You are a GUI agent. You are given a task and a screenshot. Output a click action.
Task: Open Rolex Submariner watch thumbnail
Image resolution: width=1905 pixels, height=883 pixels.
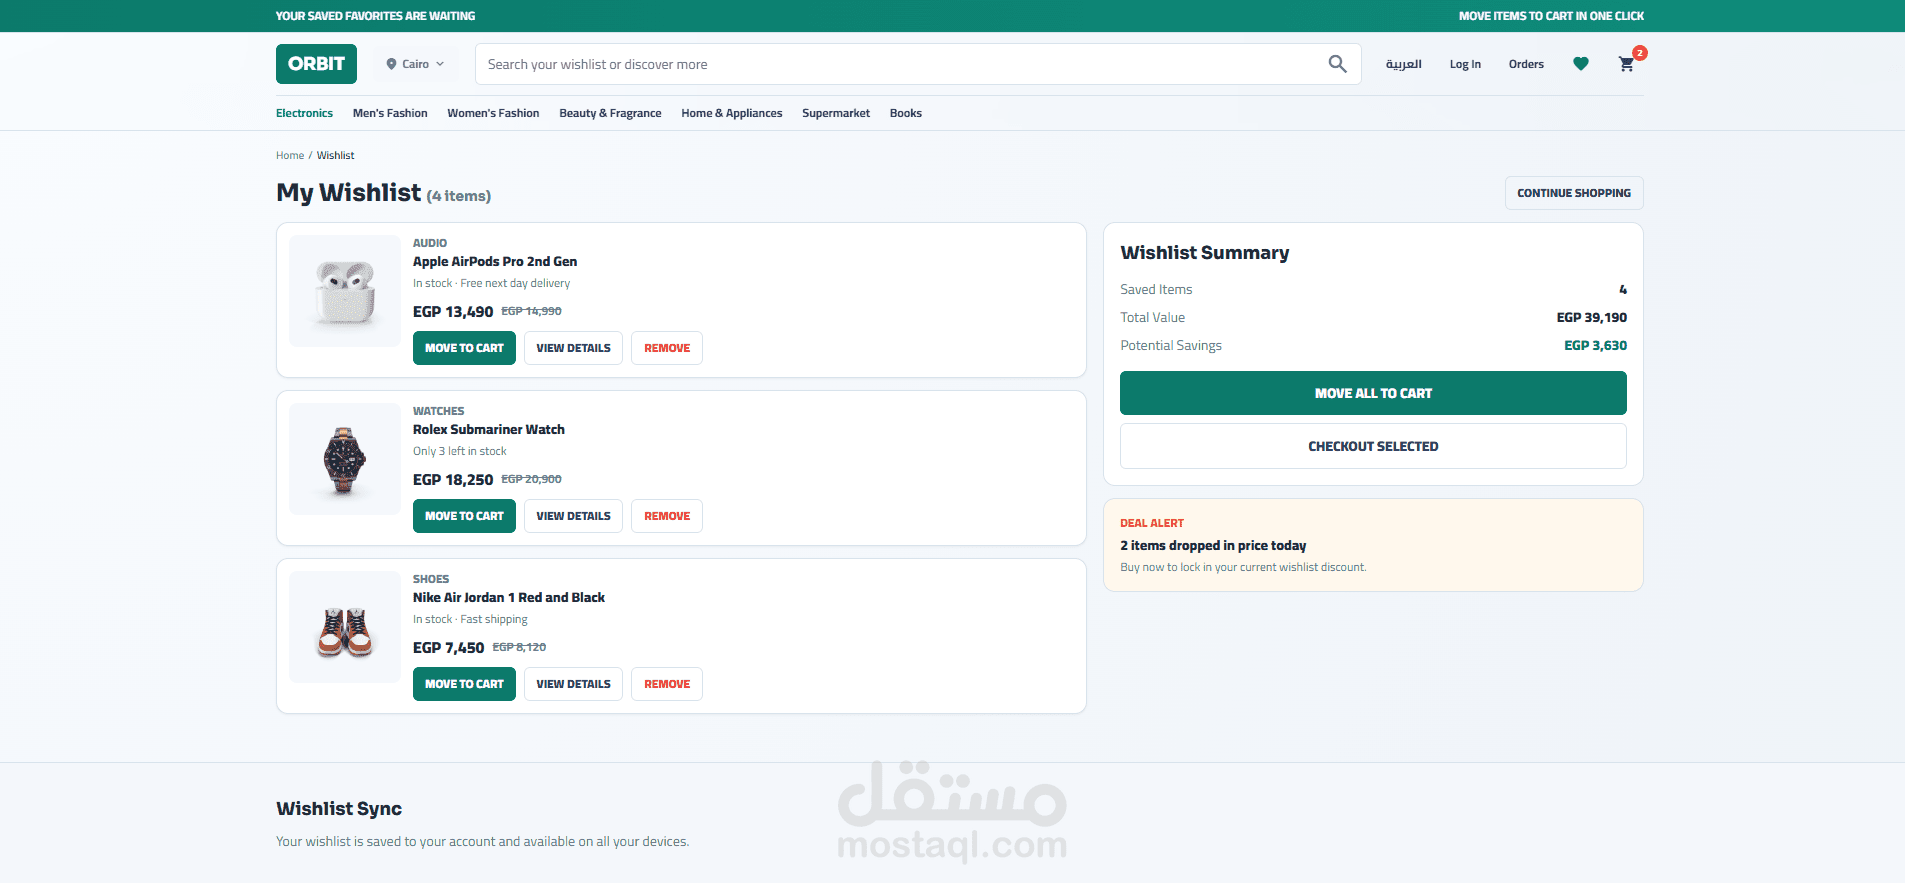click(345, 459)
